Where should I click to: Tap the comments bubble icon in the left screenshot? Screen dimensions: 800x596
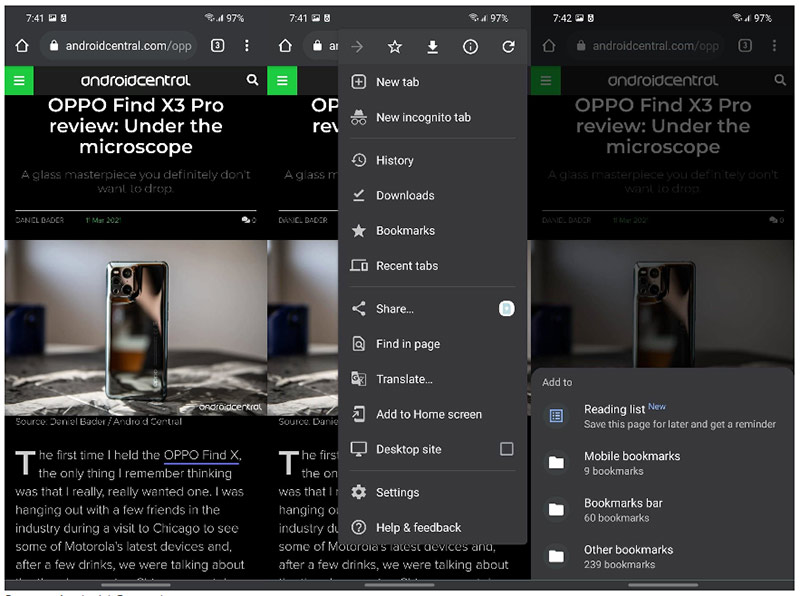[246, 220]
